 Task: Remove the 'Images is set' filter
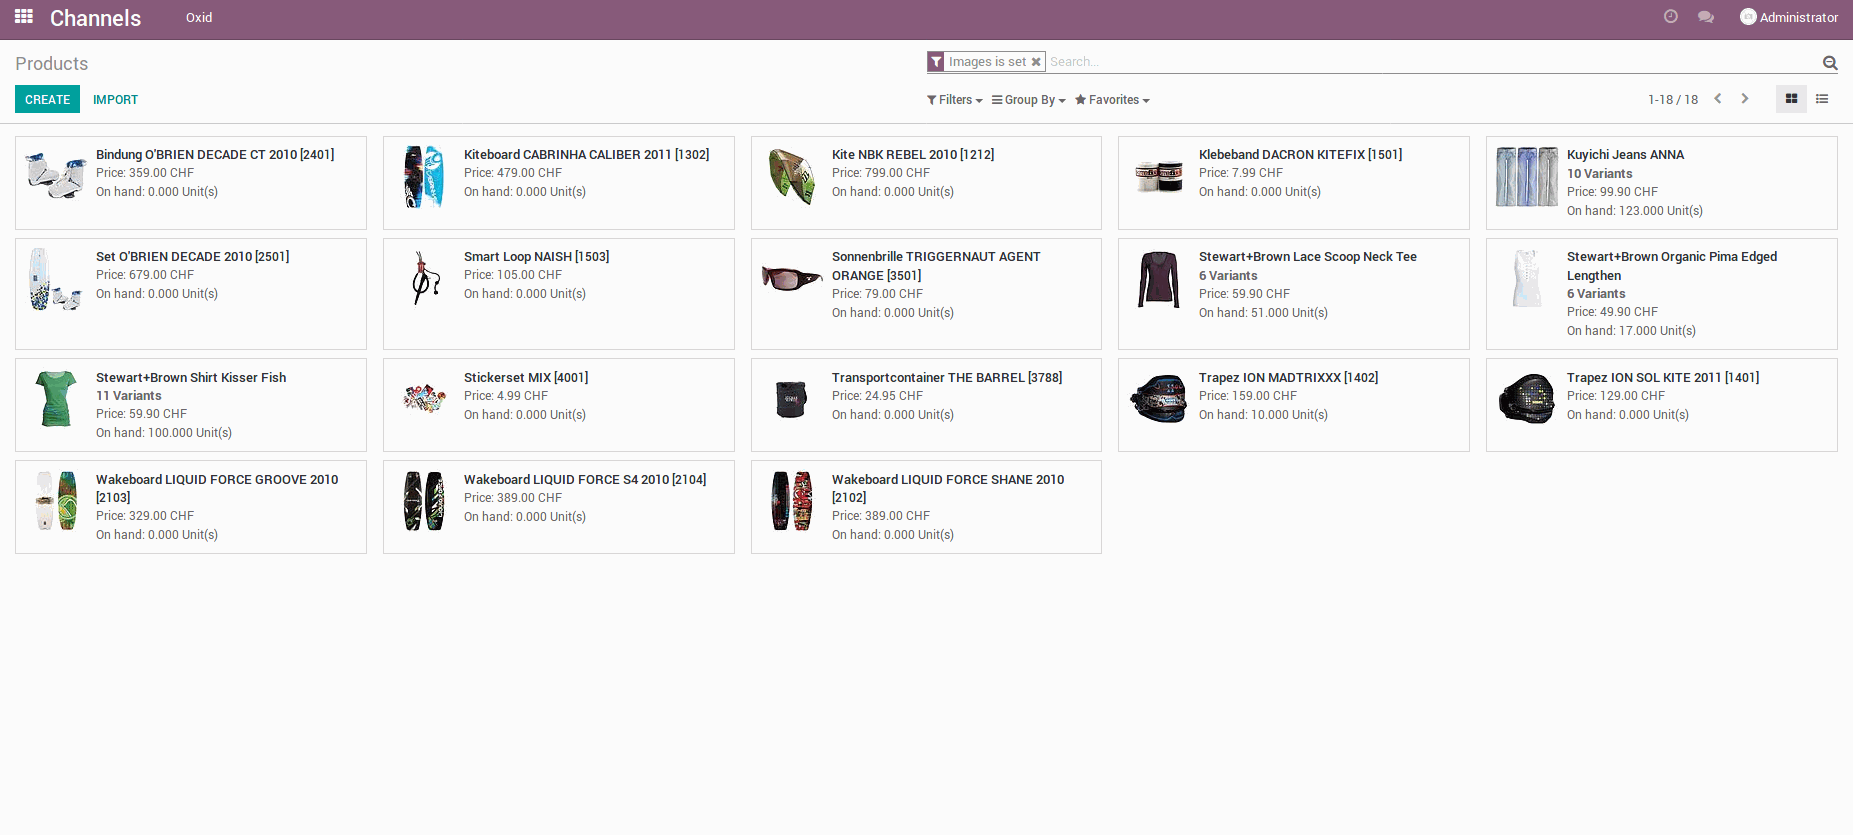1036,62
